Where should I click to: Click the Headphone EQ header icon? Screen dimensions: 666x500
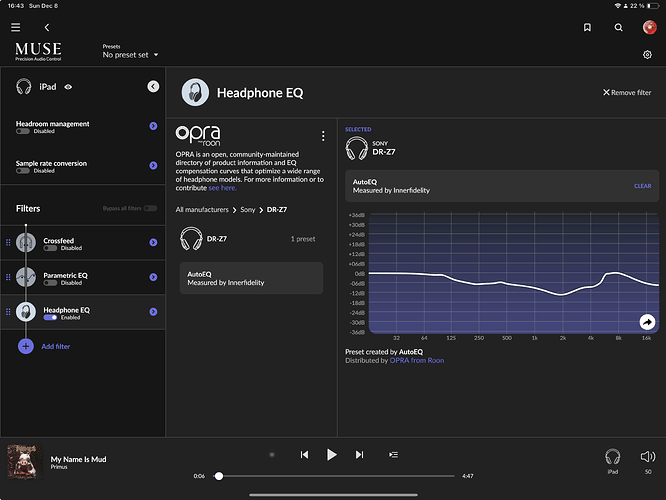pyautogui.click(x=195, y=92)
